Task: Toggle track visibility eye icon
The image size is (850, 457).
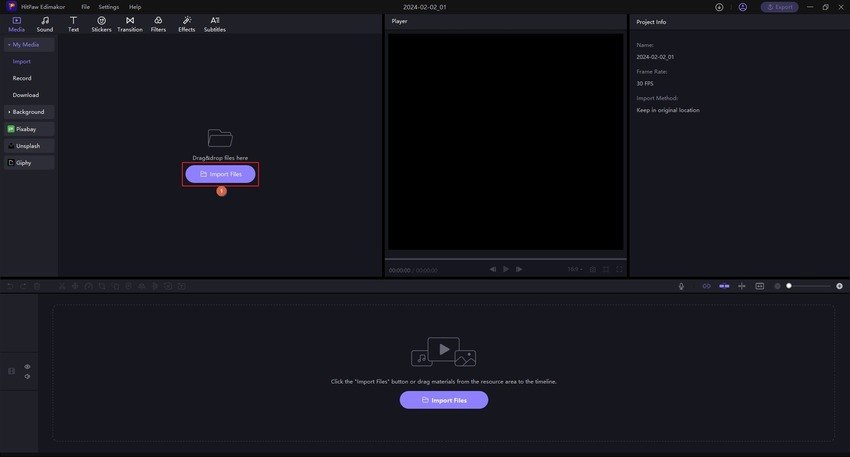Action: pos(27,366)
